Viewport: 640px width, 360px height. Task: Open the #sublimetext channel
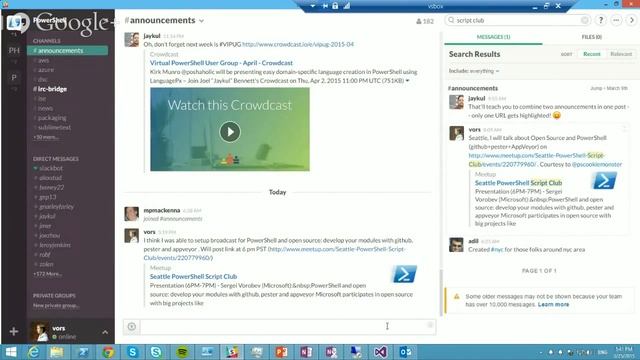54,127
